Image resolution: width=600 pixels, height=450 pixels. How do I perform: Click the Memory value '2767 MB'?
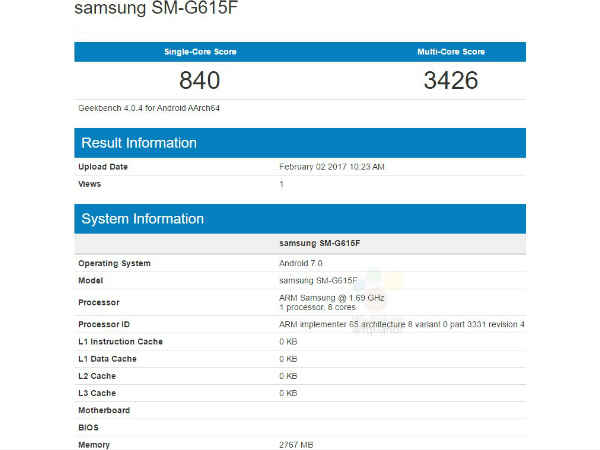pyautogui.click(x=296, y=445)
